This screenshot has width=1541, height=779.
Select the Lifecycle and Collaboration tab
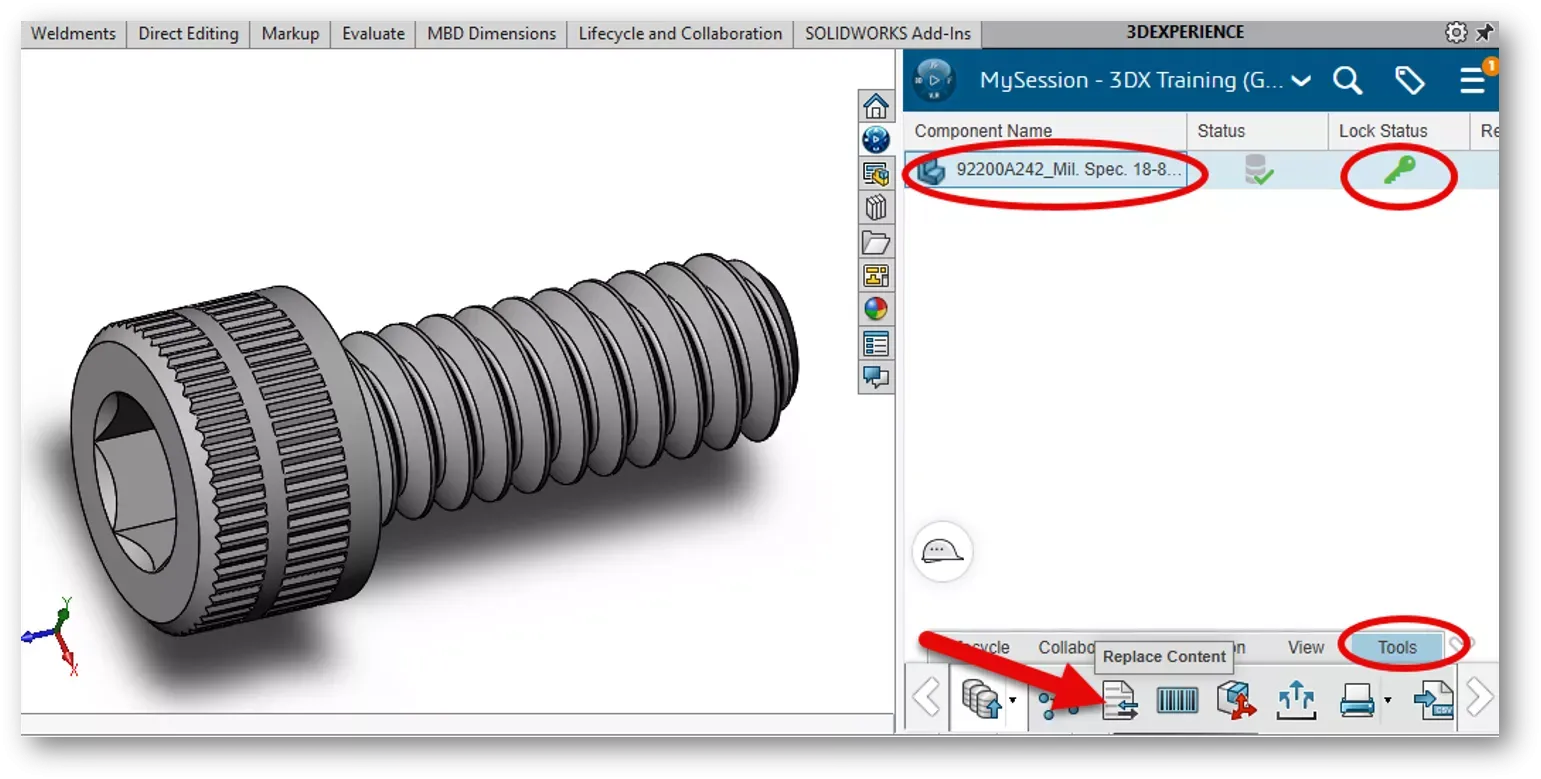(680, 33)
